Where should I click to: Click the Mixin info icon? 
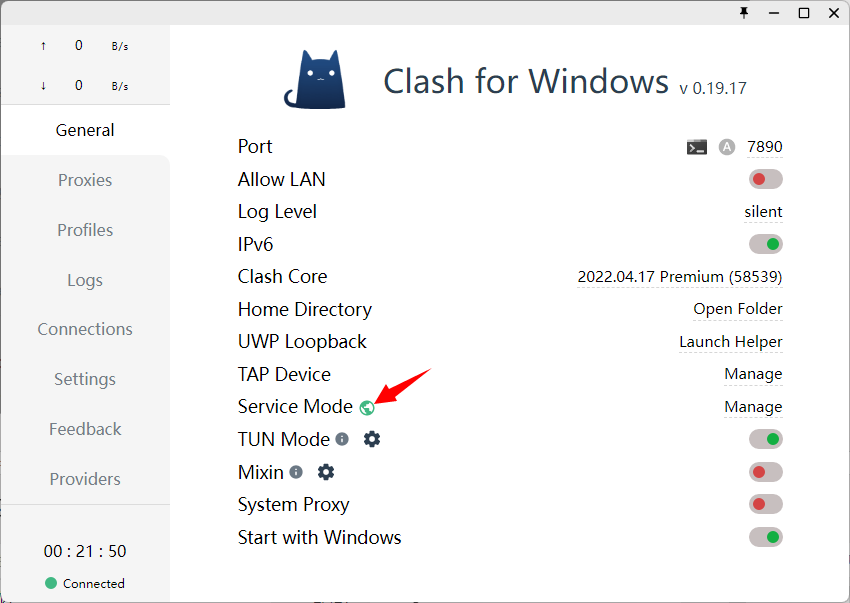(296, 472)
